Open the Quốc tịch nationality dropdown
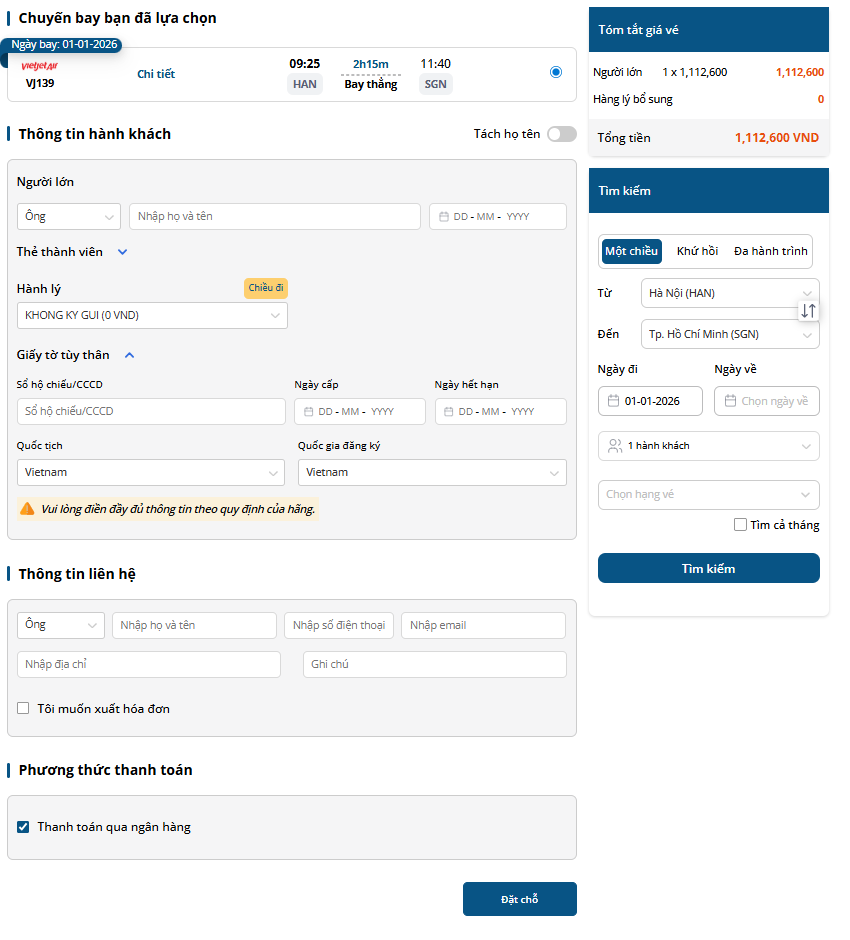 coord(151,472)
